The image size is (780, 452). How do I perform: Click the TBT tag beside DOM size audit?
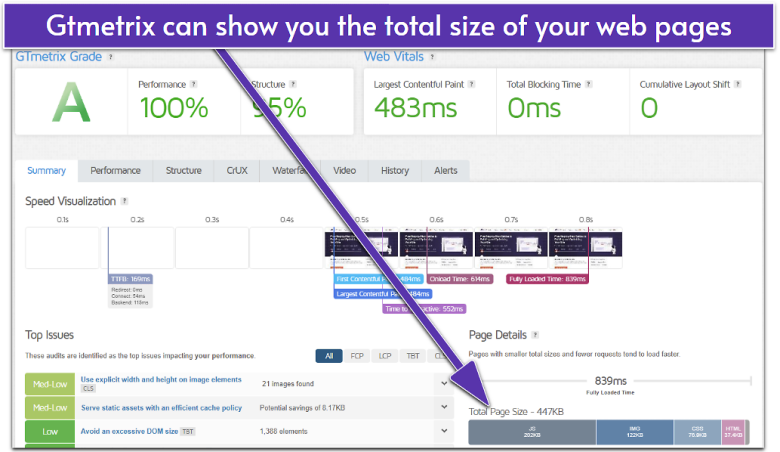(x=188, y=432)
